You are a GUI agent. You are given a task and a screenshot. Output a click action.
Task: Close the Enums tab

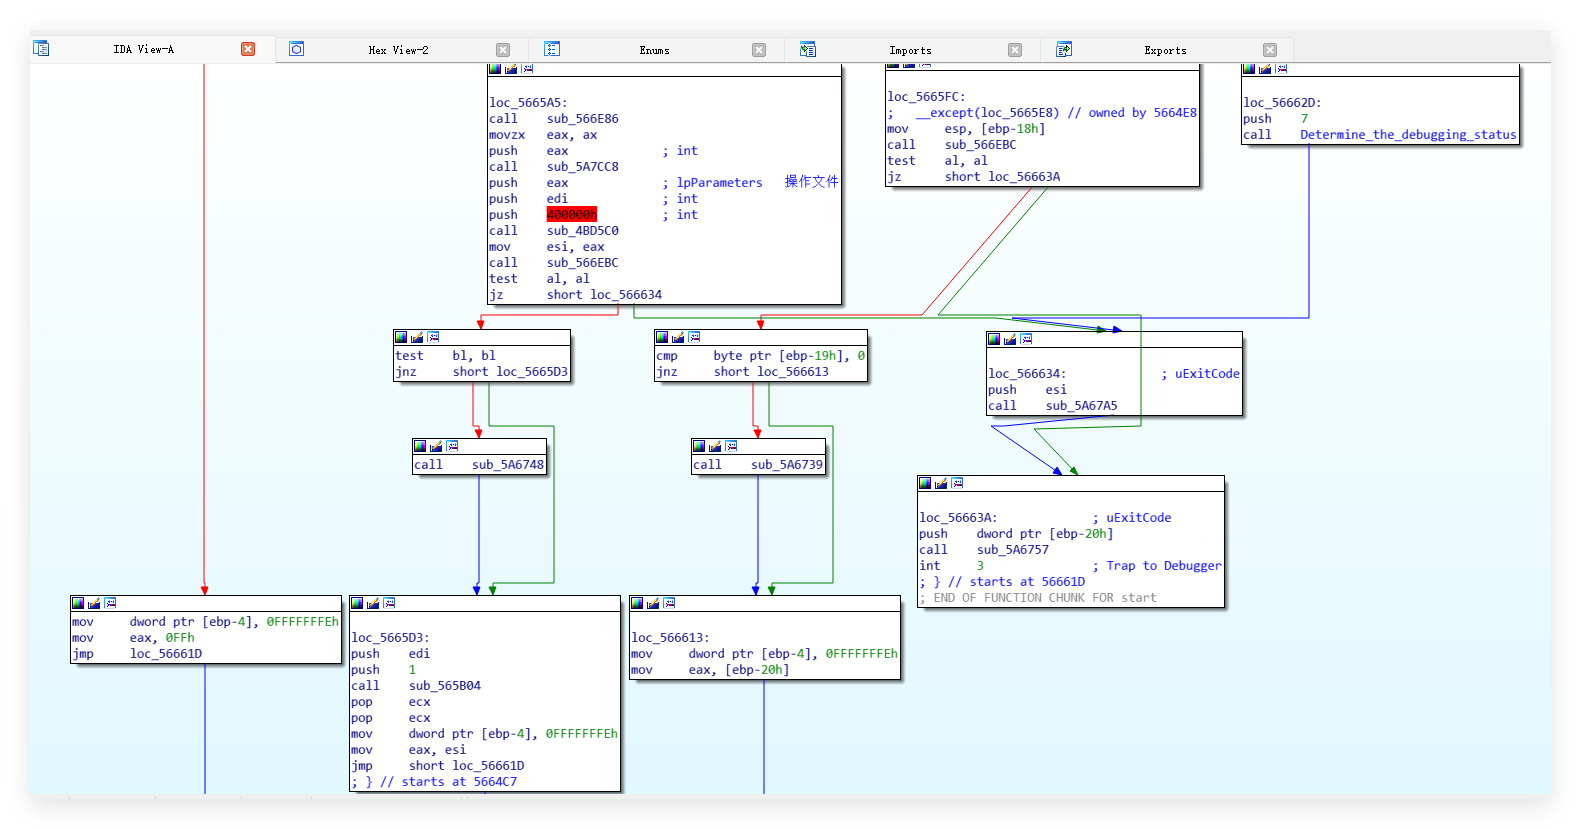(x=759, y=50)
